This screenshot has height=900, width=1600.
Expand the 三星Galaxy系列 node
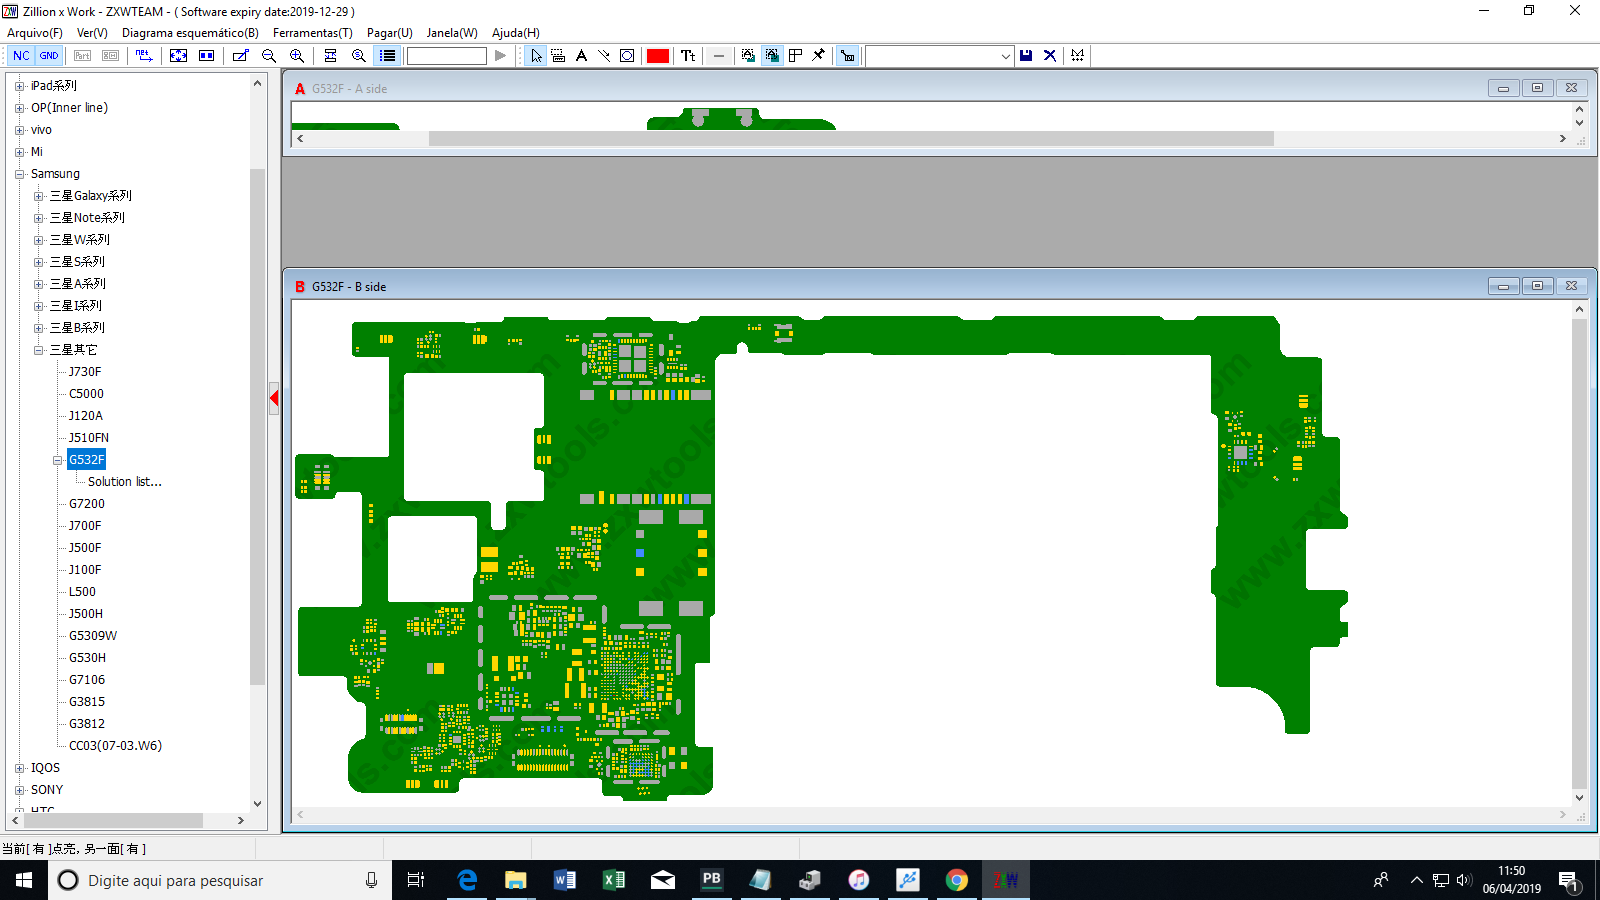38,196
